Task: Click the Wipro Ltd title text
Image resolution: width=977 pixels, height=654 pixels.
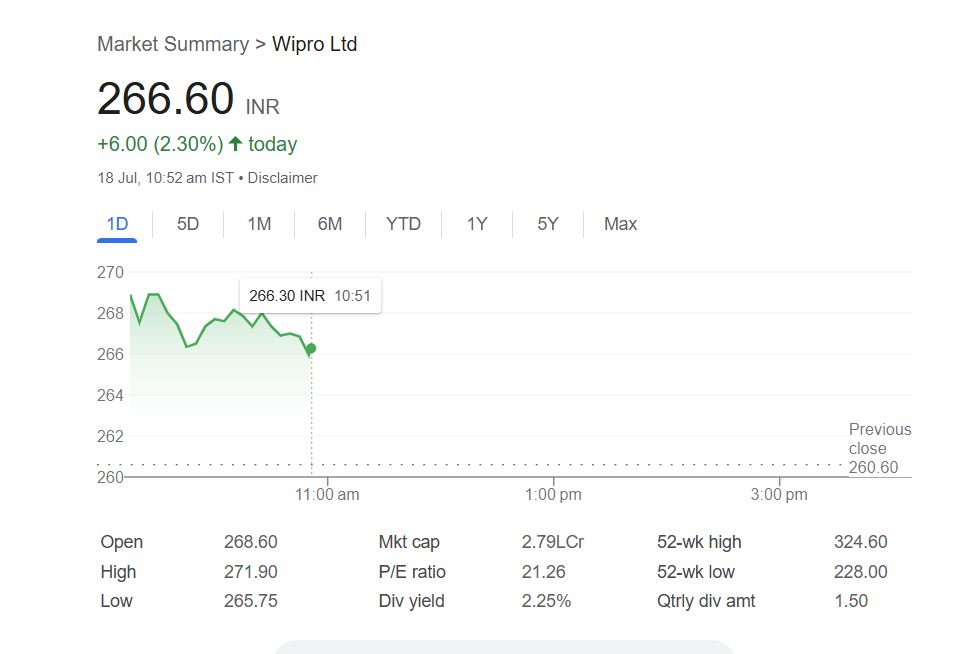Action: click(x=314, y=44)
